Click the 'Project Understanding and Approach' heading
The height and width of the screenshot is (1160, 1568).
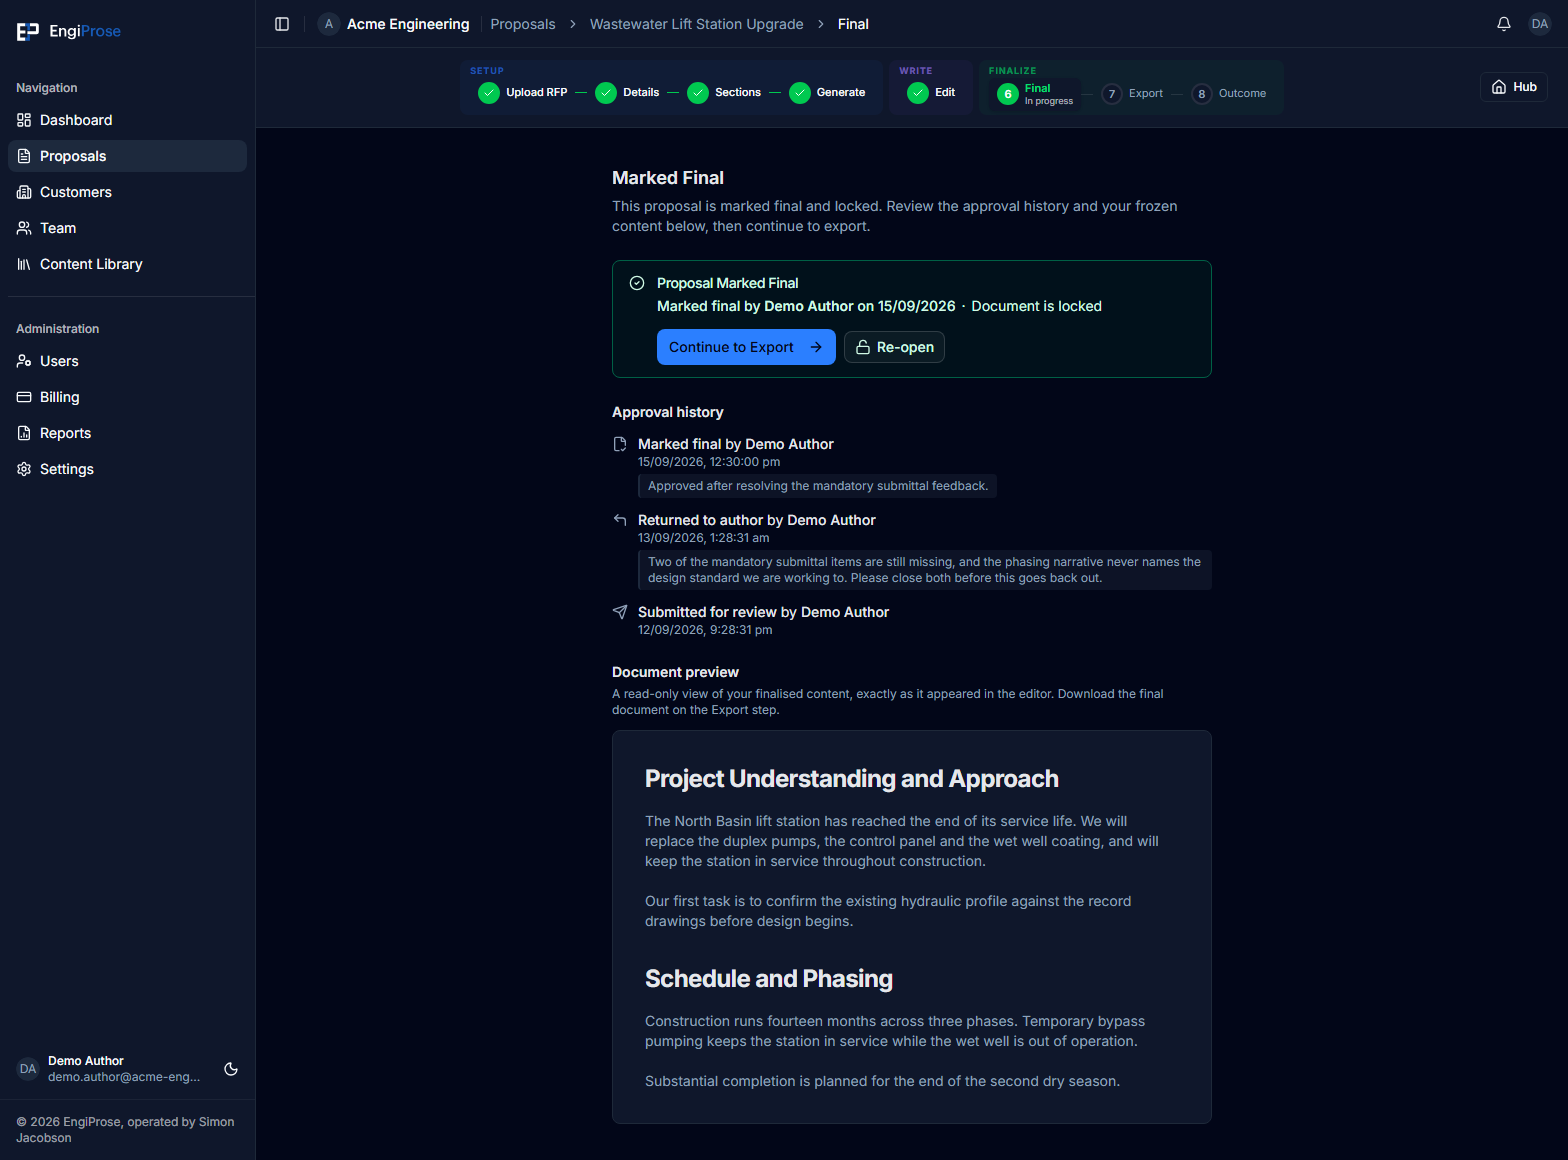point(852,779)
